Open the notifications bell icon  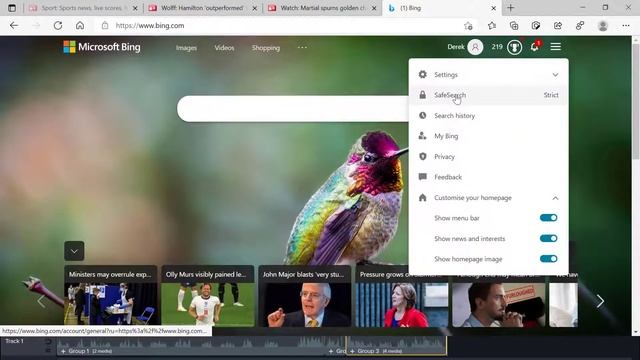pos(535,47)
